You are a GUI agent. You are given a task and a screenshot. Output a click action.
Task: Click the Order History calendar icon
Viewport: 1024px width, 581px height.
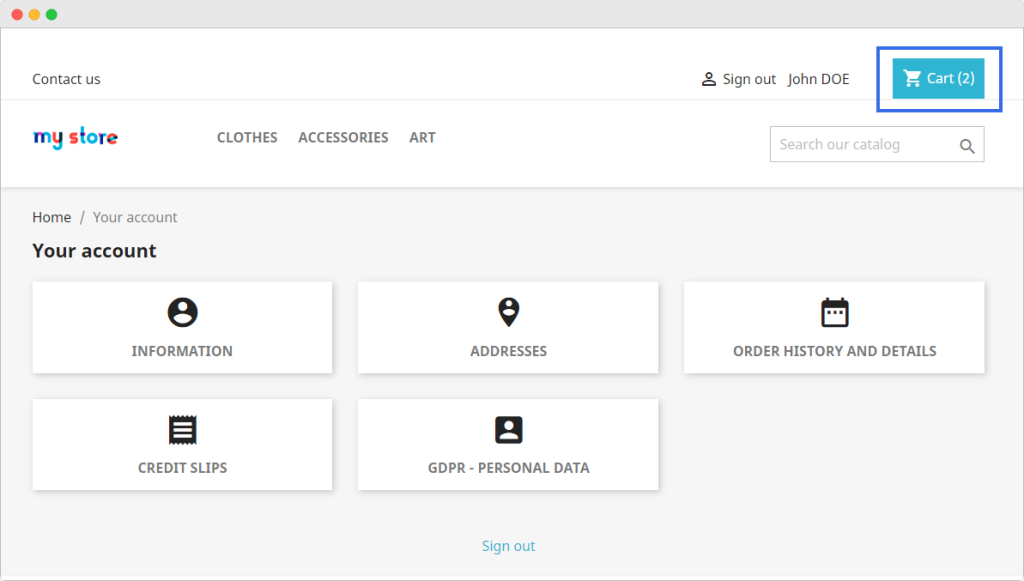[x=834, y=313]
